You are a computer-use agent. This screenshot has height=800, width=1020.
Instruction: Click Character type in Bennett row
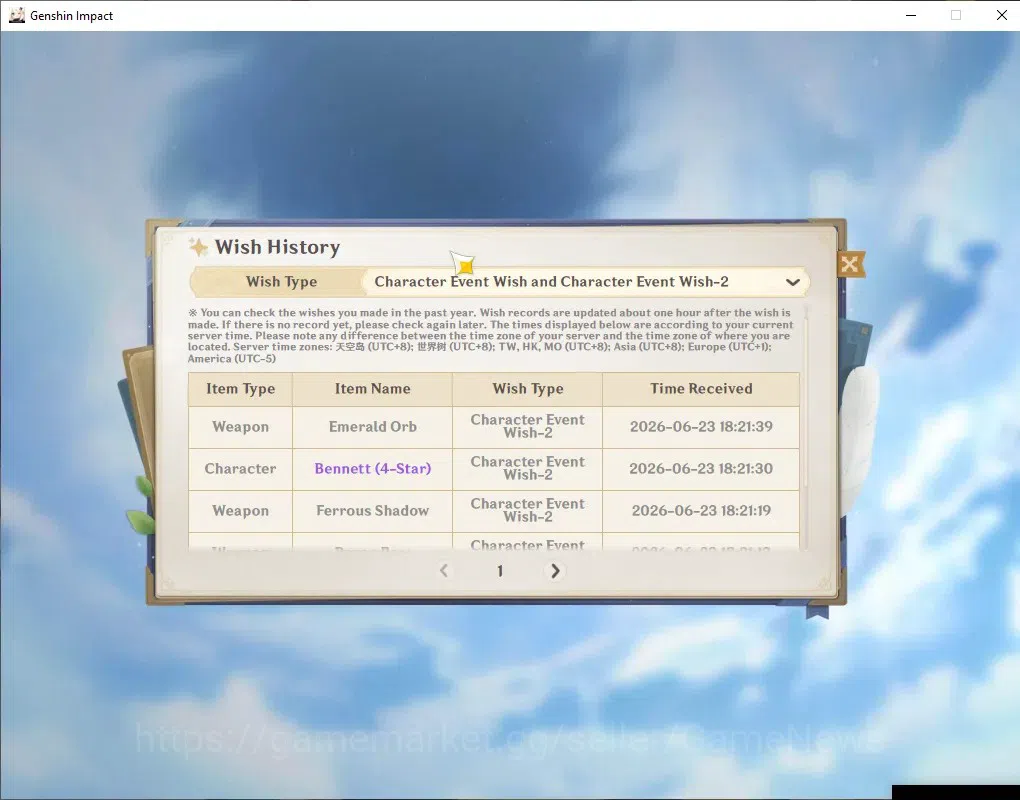[241, 468]
